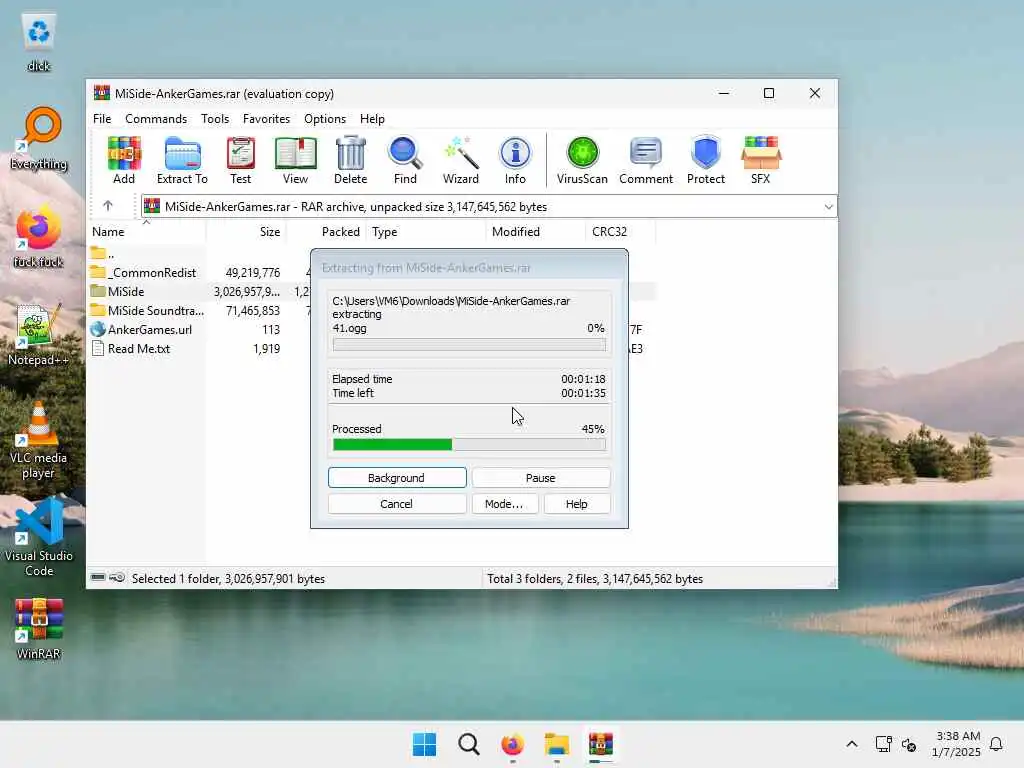Sort by Type column header
Viewport: 1024px width, 768px height.
pyautogui.click(x=426, y=232)
